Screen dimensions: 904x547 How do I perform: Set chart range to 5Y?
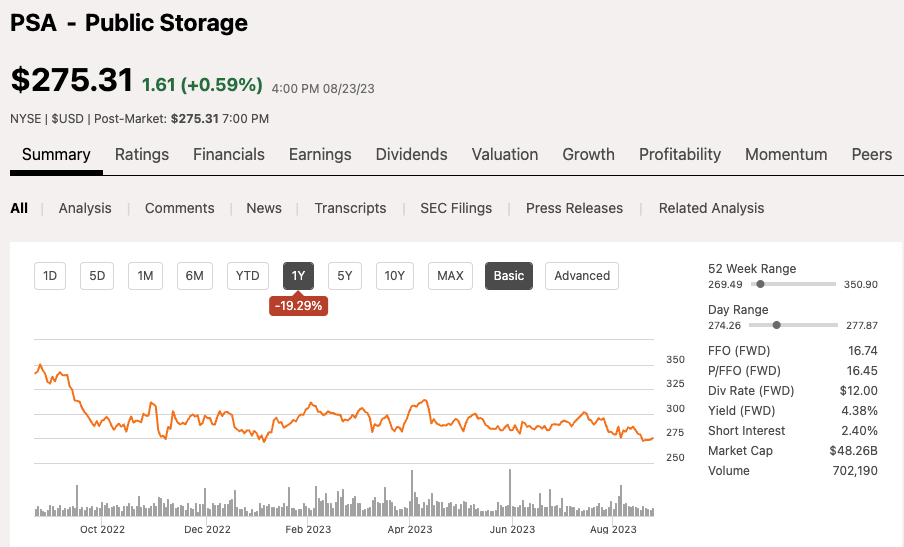345,276
